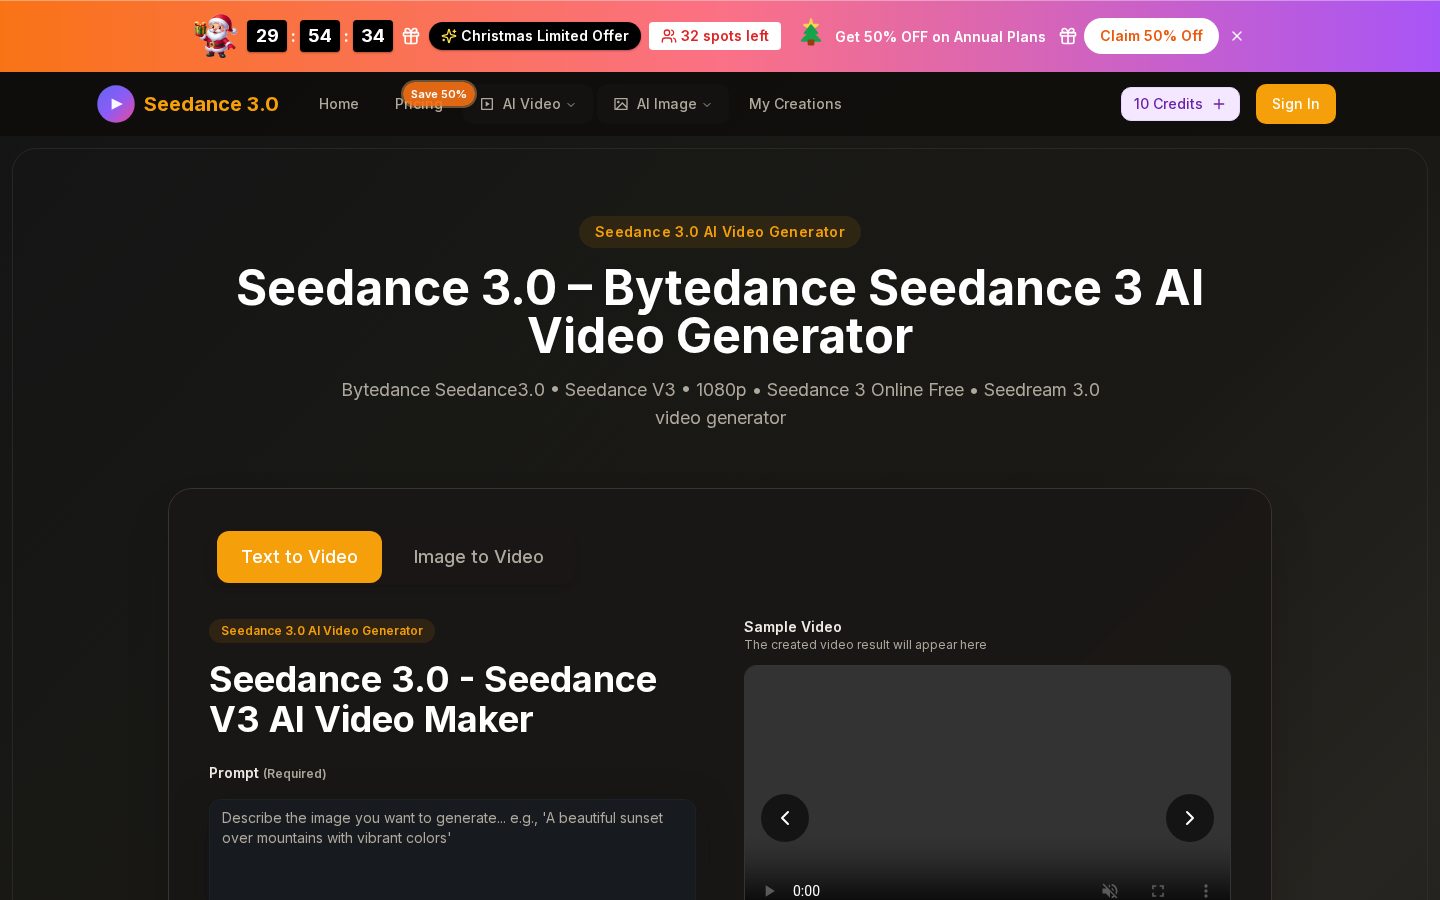This screenshot has width=1440, height=900.
Task: Switch to the Image to Video tab
Action: click(479, 557)
